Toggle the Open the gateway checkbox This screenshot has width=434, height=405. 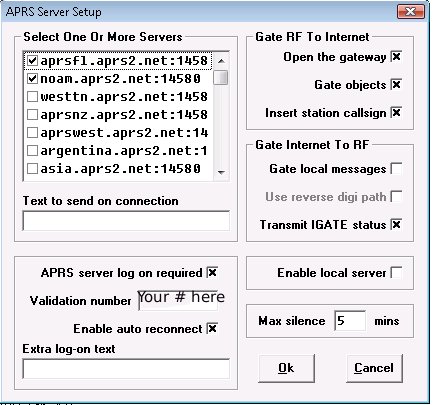396,57
